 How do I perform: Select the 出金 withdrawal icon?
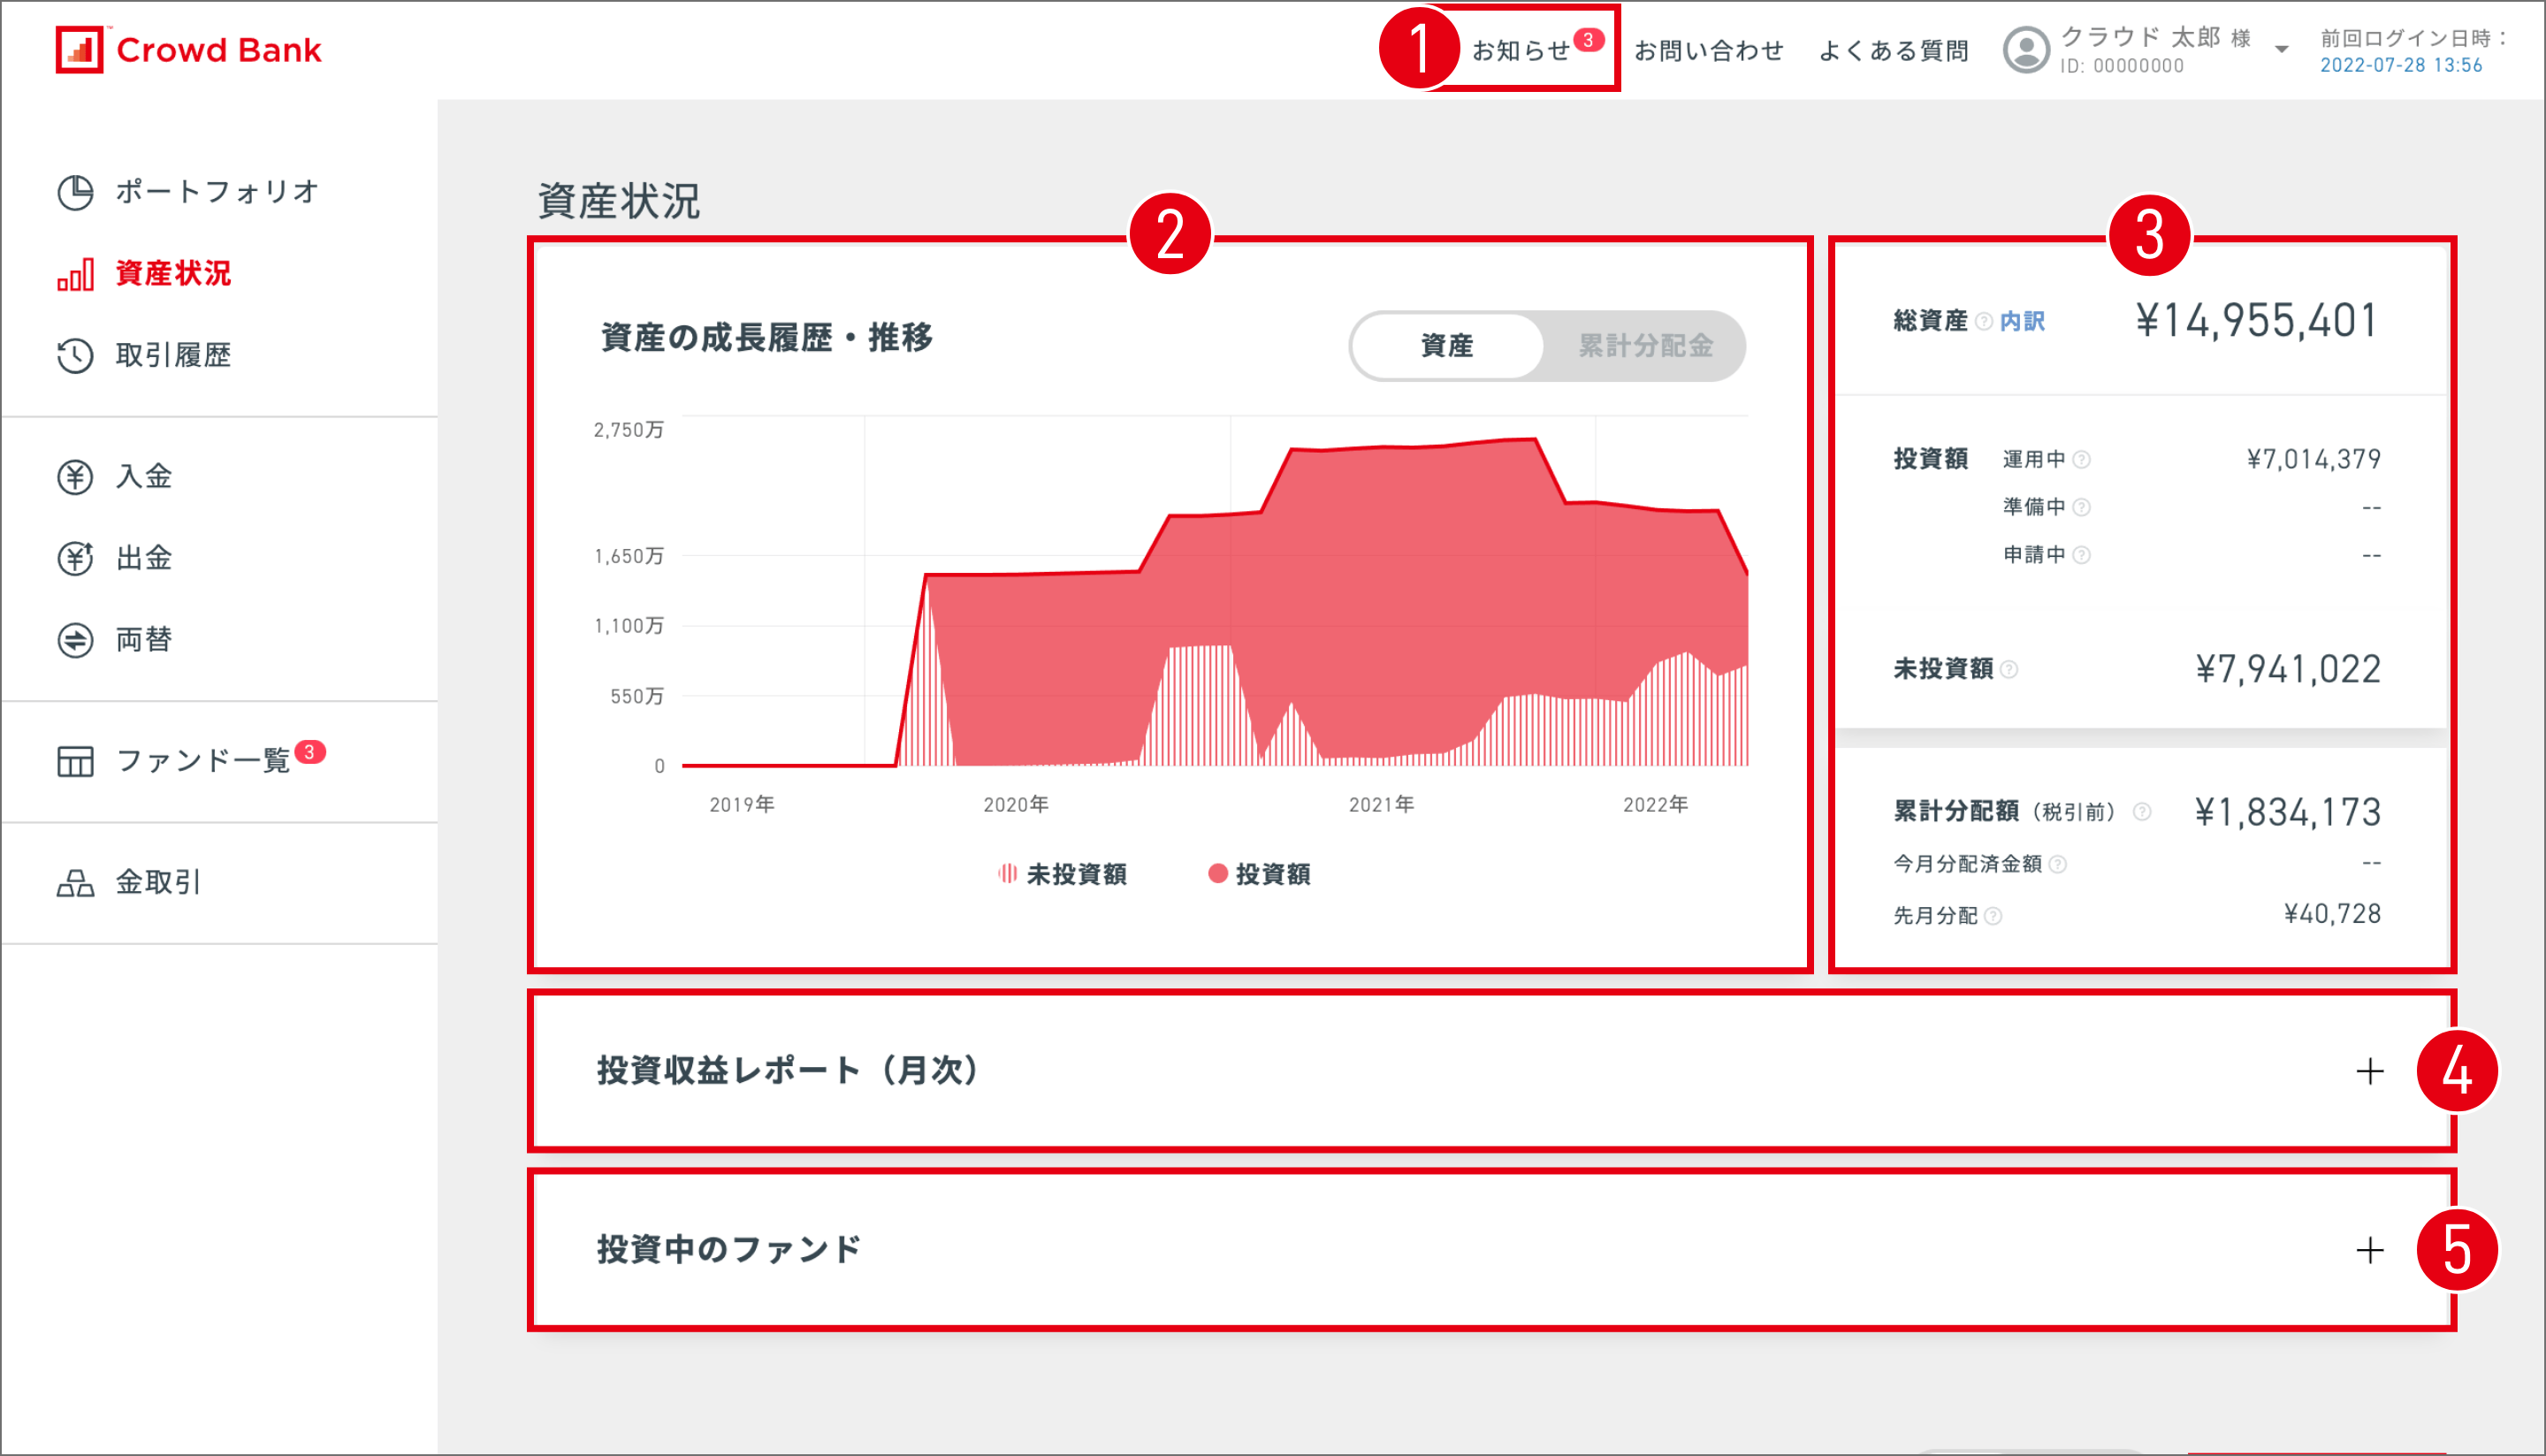75,558
